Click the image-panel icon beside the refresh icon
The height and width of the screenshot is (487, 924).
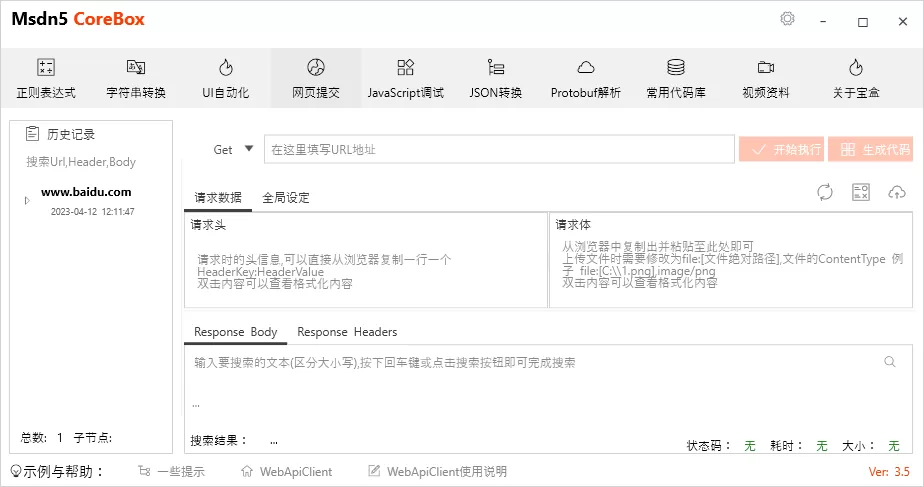click(861, 192)
